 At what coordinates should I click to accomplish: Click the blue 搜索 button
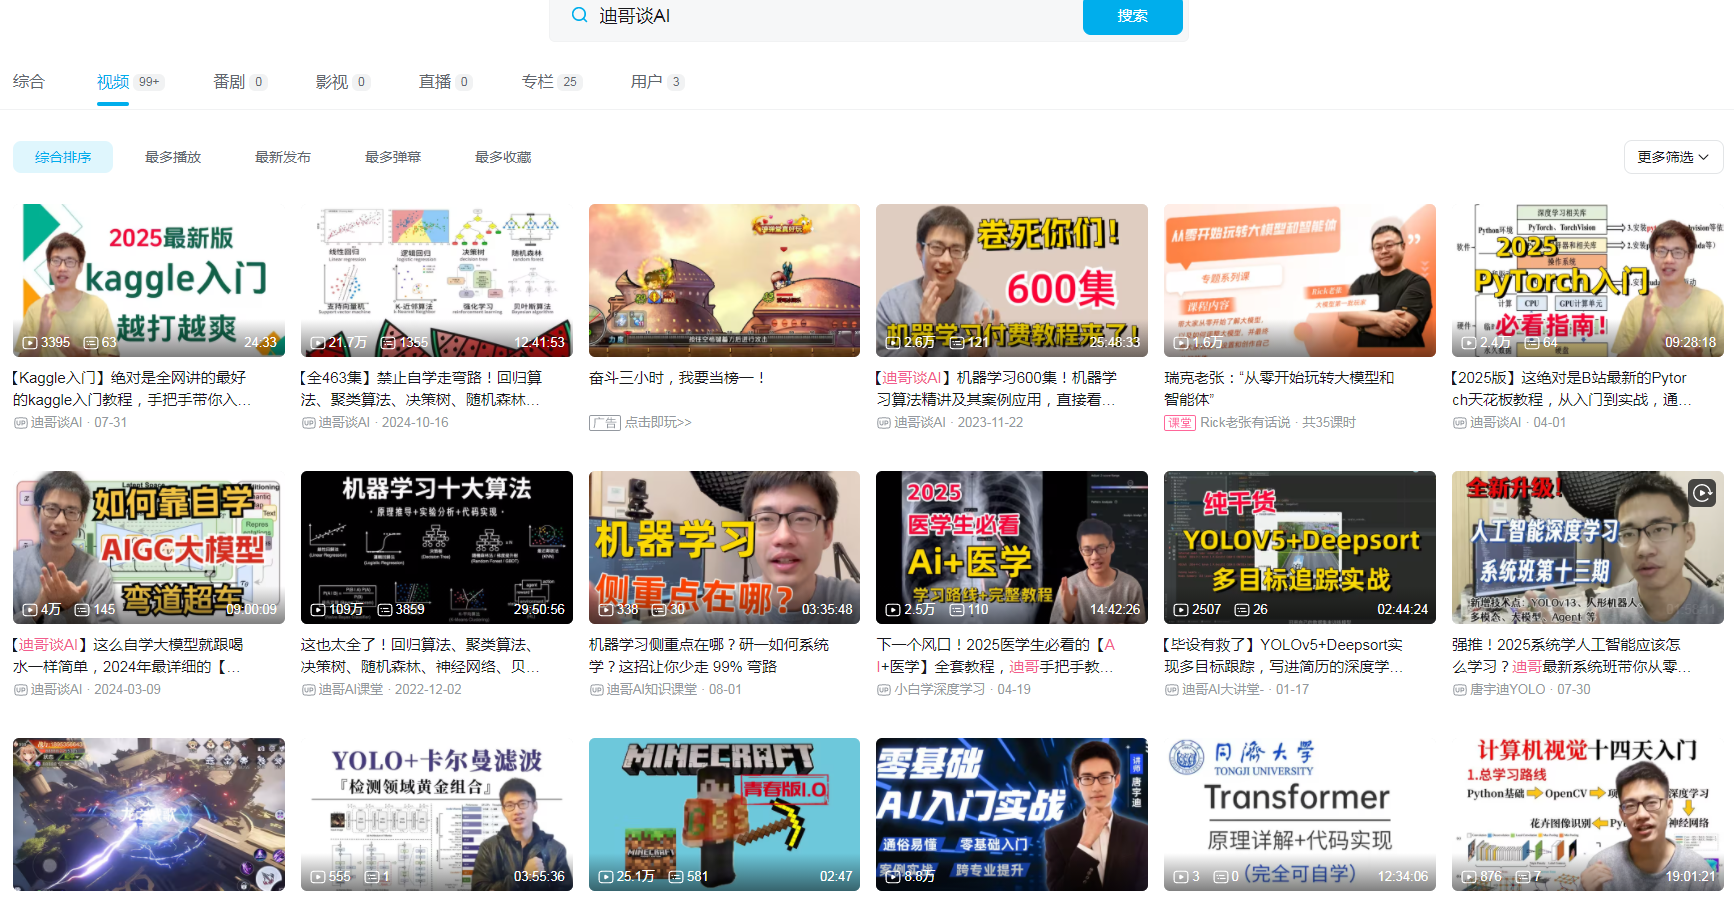1132,16
